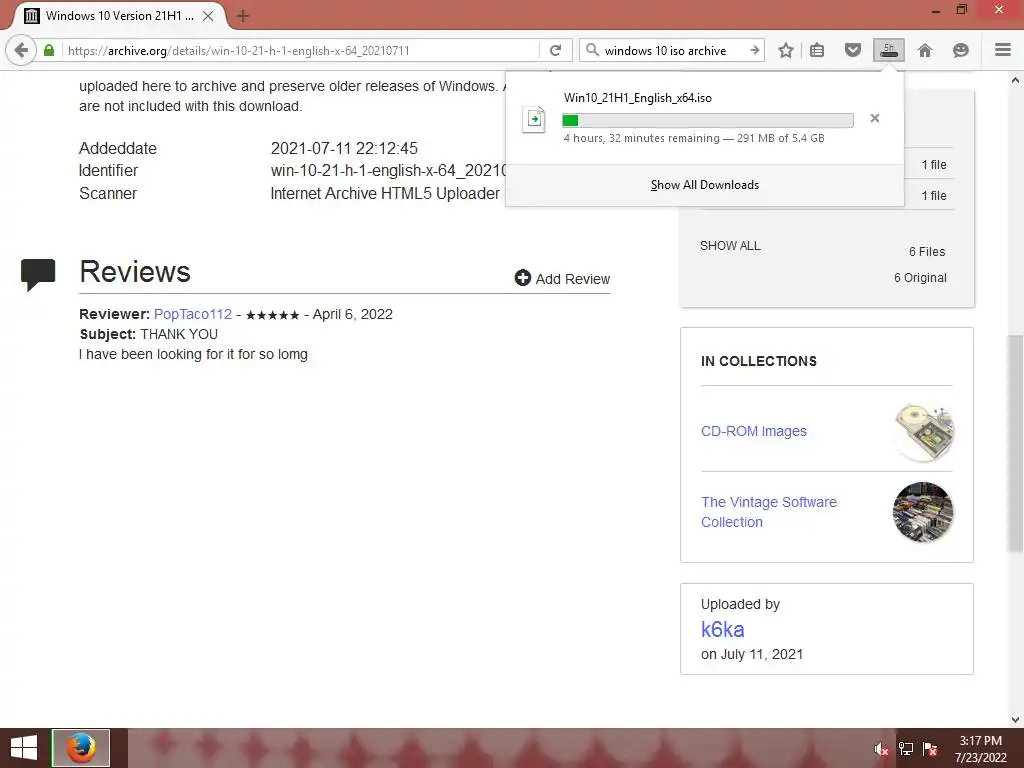Open the Firefox hamburger menu

coord(1003,50)
